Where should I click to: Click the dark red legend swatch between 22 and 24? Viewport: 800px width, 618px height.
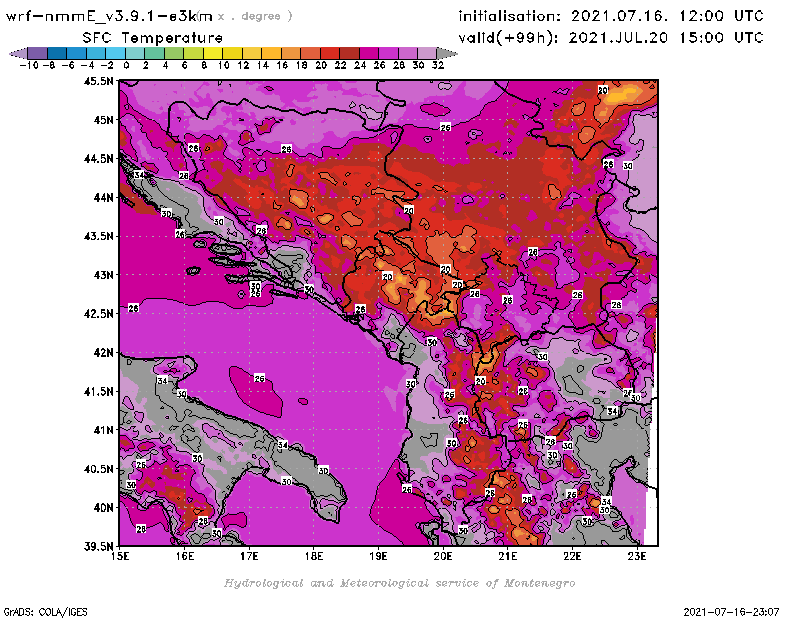click(x=349, y=54)
